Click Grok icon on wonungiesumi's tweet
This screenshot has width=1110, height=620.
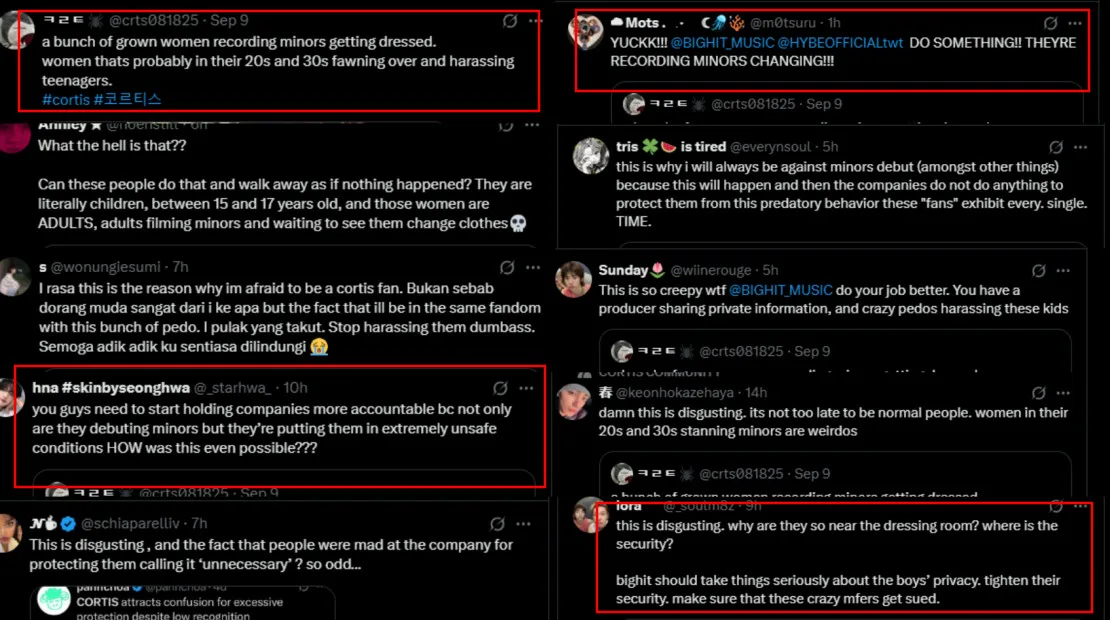point(509,267)
